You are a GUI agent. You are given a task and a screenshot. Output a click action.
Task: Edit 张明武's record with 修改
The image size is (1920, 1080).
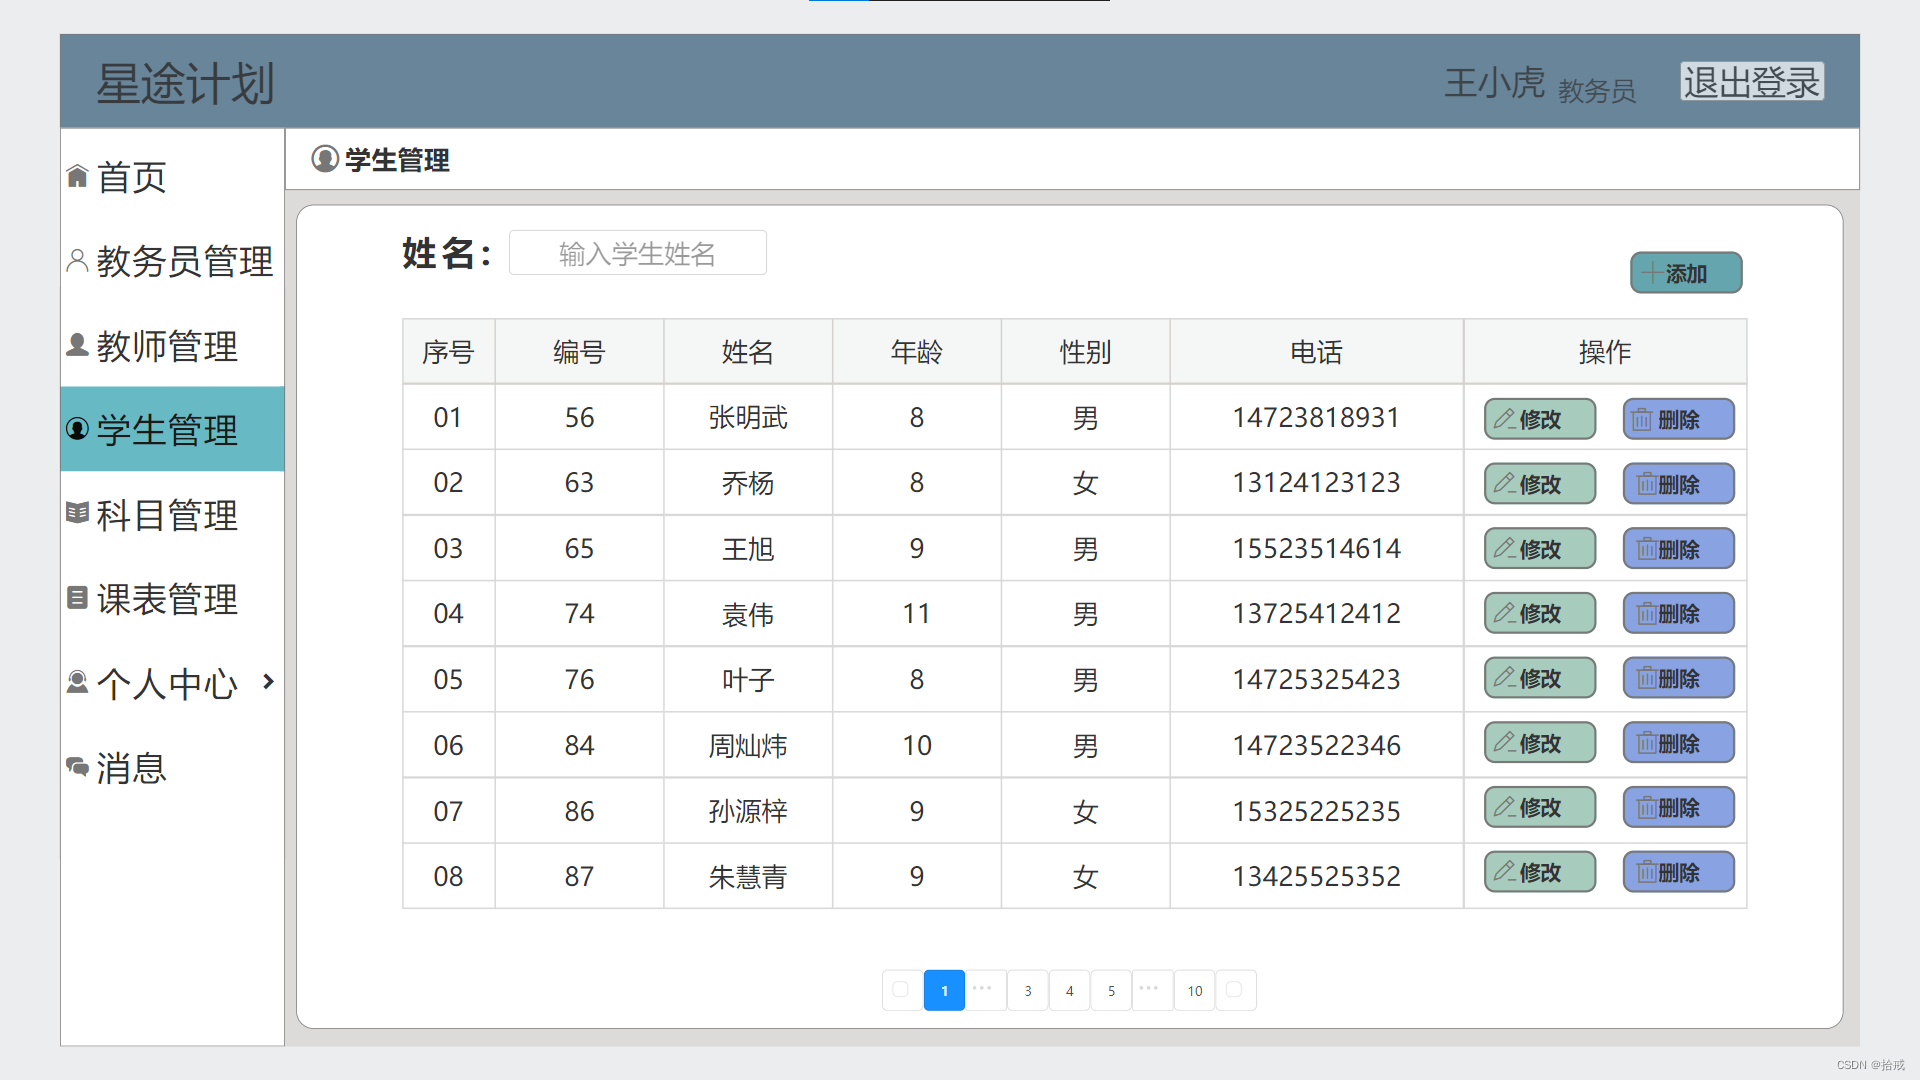click(x=1539, y=419)
